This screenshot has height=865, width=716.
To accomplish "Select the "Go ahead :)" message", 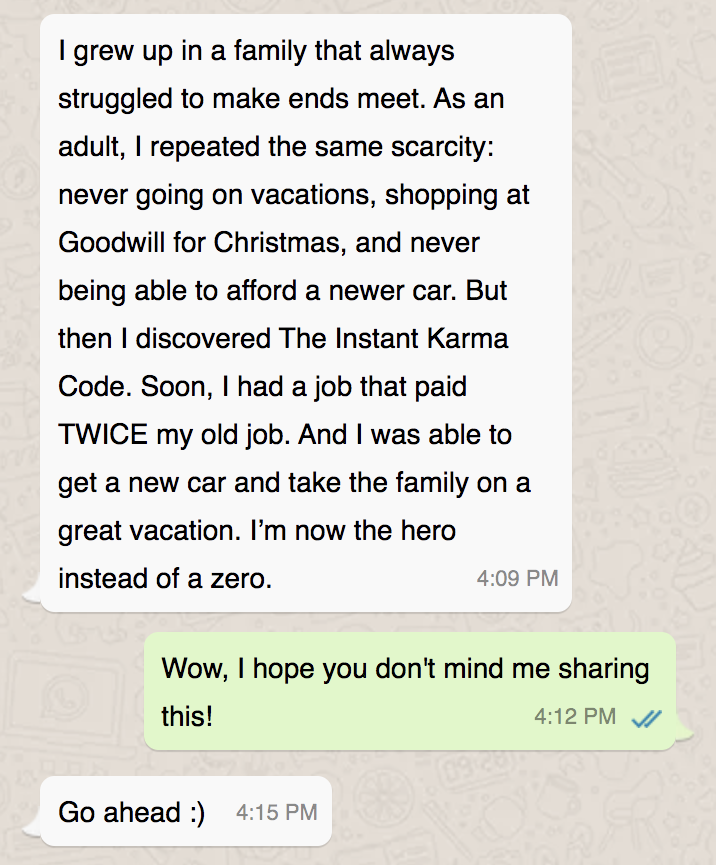I will 132,813.
